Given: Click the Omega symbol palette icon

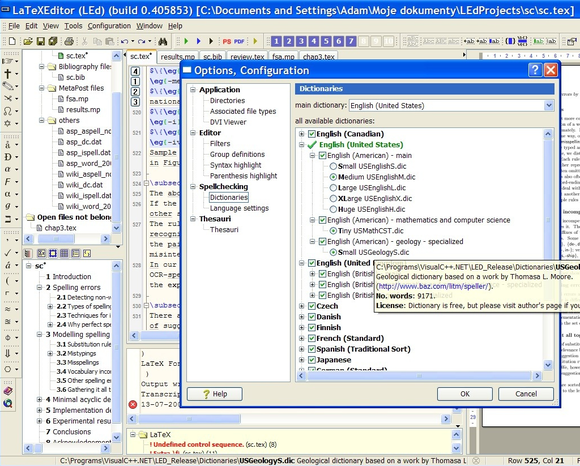Looking at the screenshot, I should [7, 111].
